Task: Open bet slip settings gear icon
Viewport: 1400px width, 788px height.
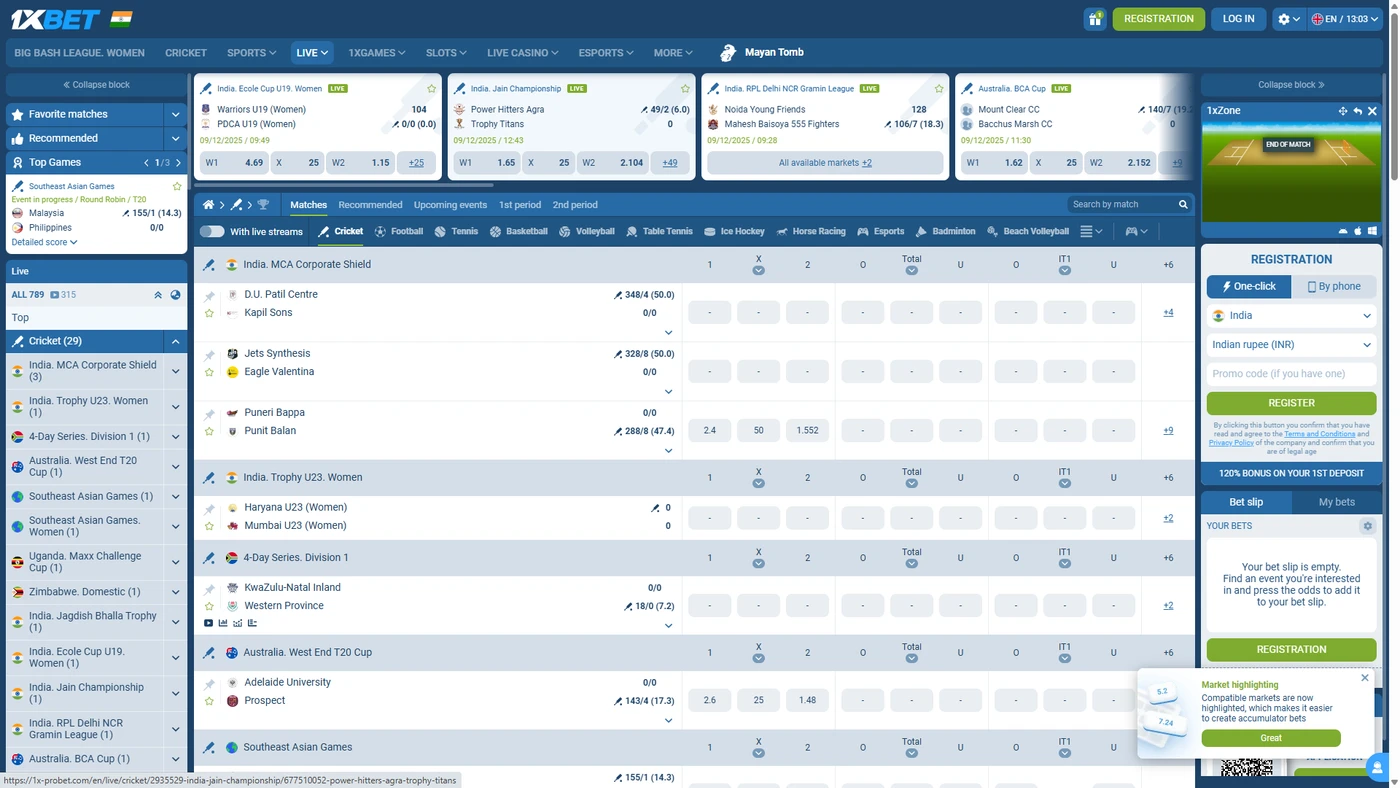Action: click(x=1367, y=525)
